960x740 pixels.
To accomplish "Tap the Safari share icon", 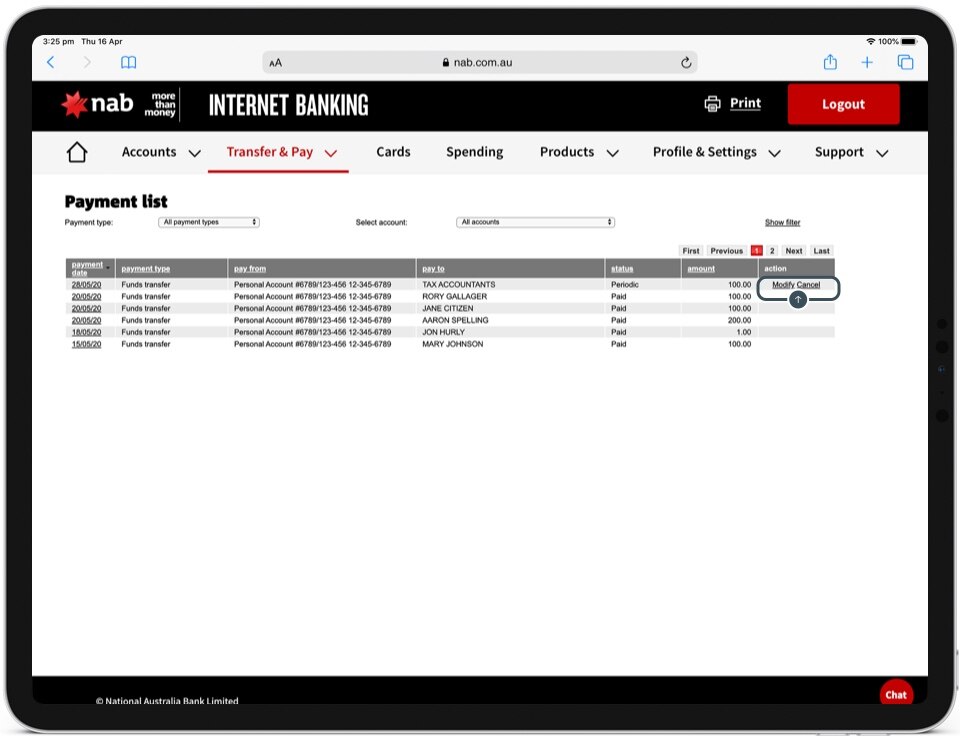I will pos(830,62).
